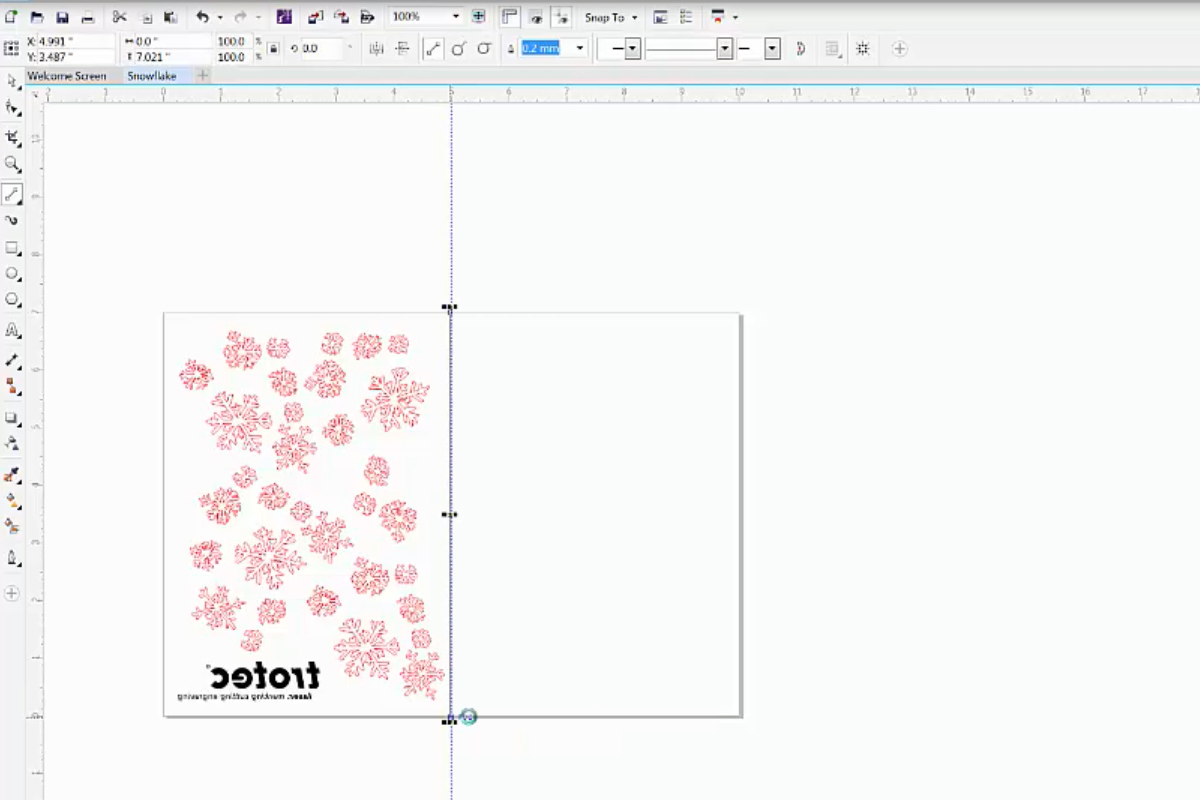Expand the Snap To dropdown
Screen dimensions: 1200x800
(612, 17)
